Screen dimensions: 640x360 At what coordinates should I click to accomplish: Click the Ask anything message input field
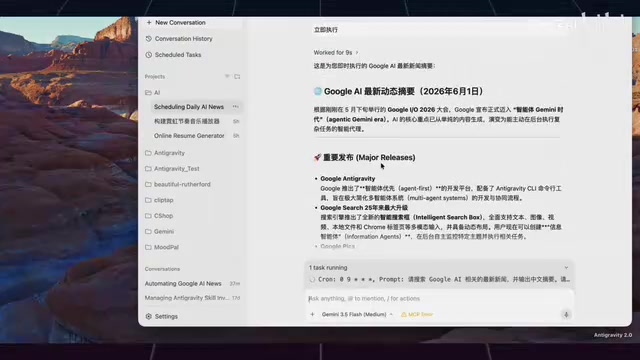pos(440,299)
